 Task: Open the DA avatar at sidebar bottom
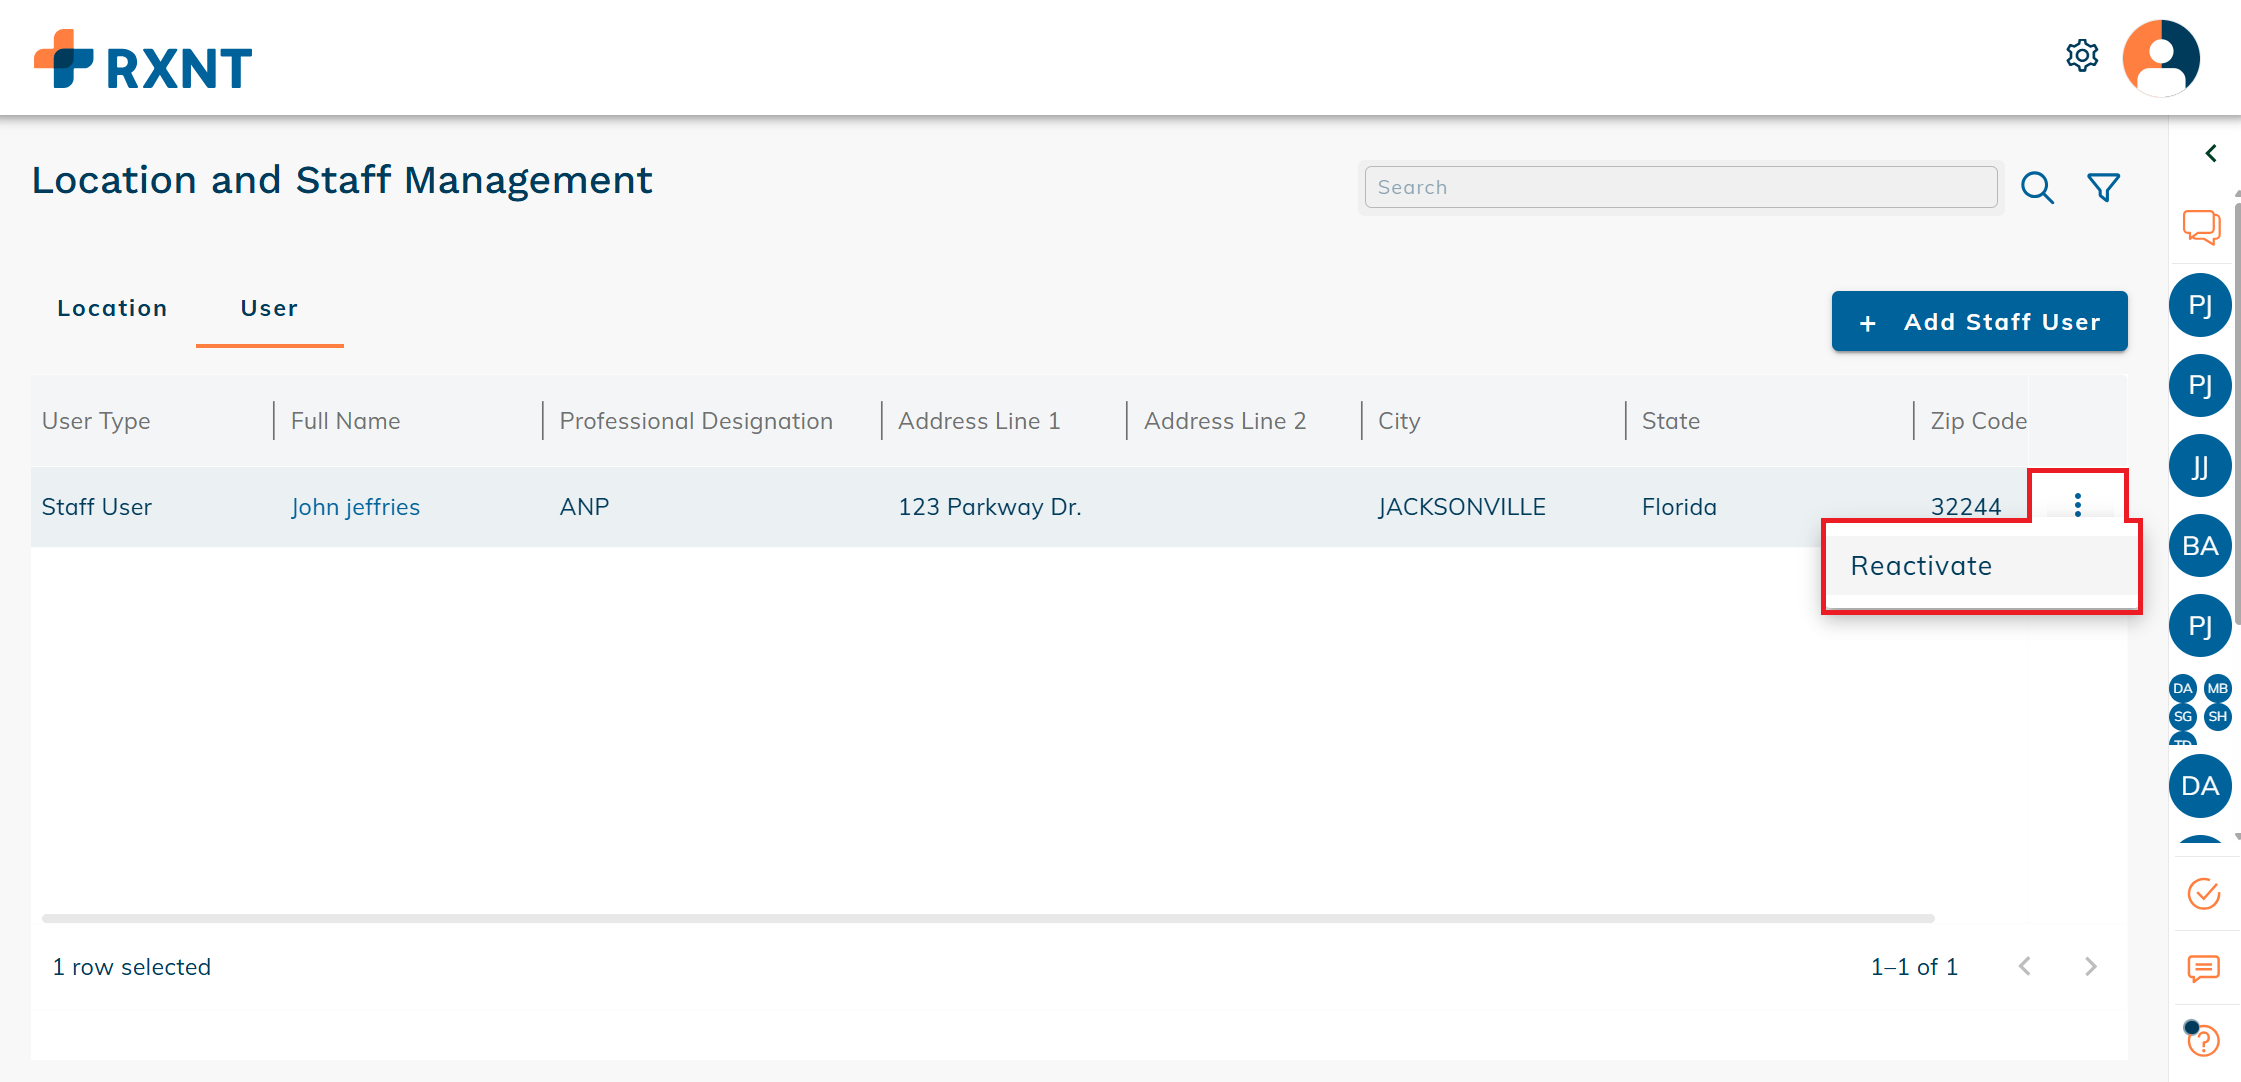2200,786
